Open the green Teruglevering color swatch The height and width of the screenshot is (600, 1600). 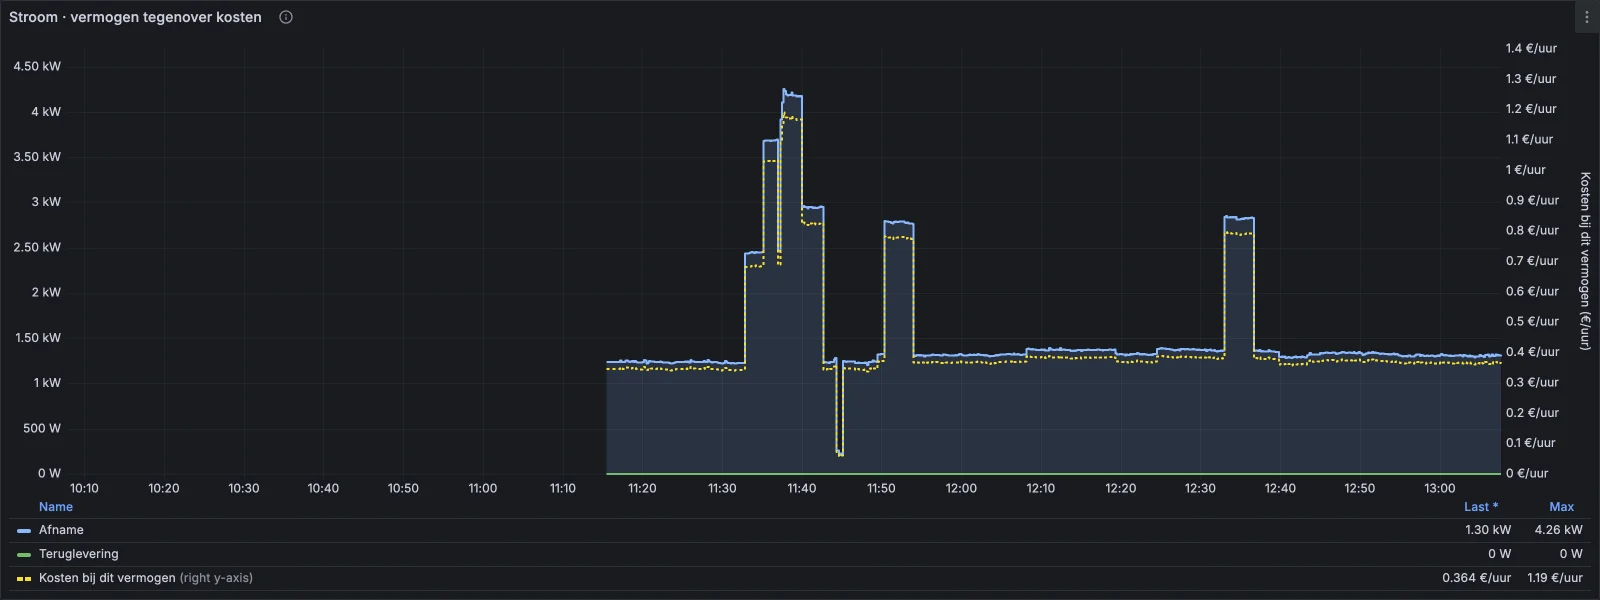[24, 555]
